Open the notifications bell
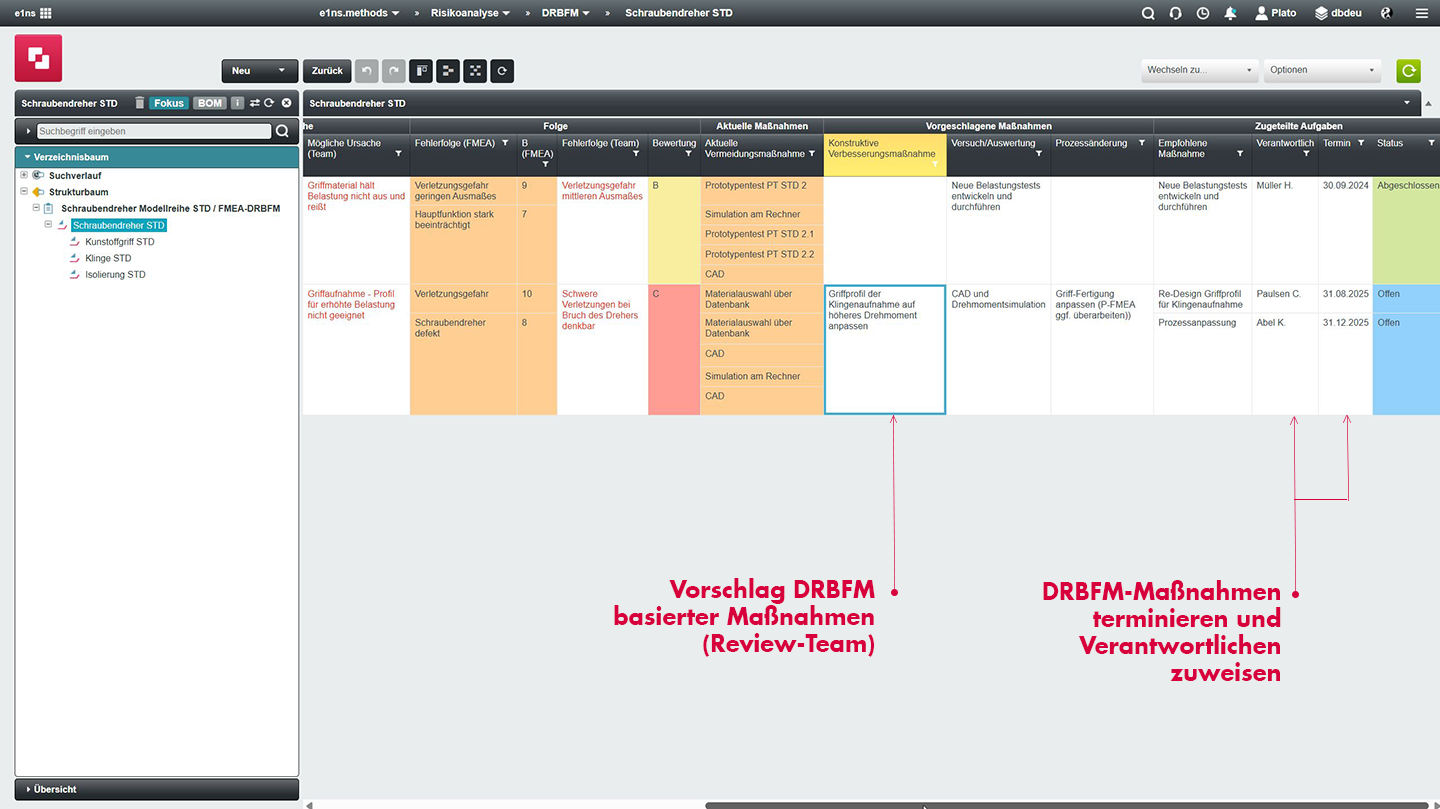 (1230, 13)
